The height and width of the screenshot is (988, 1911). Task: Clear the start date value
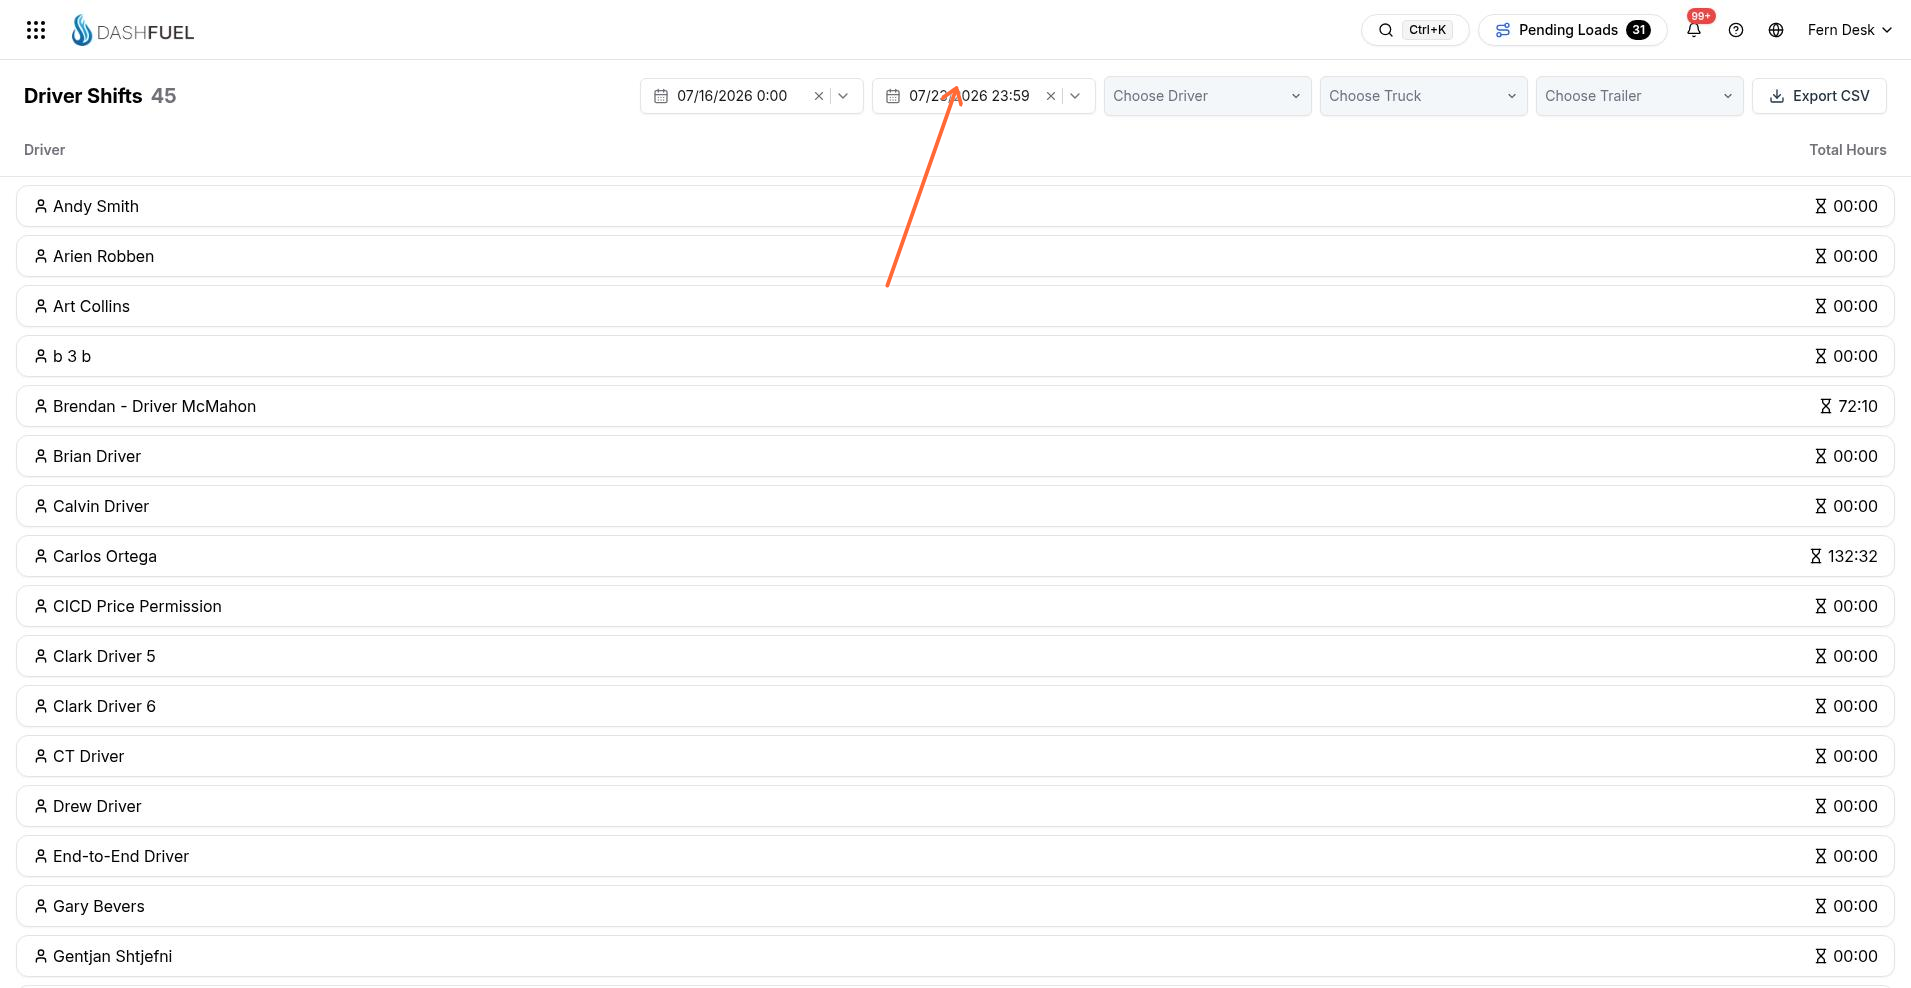pos(819,96)
